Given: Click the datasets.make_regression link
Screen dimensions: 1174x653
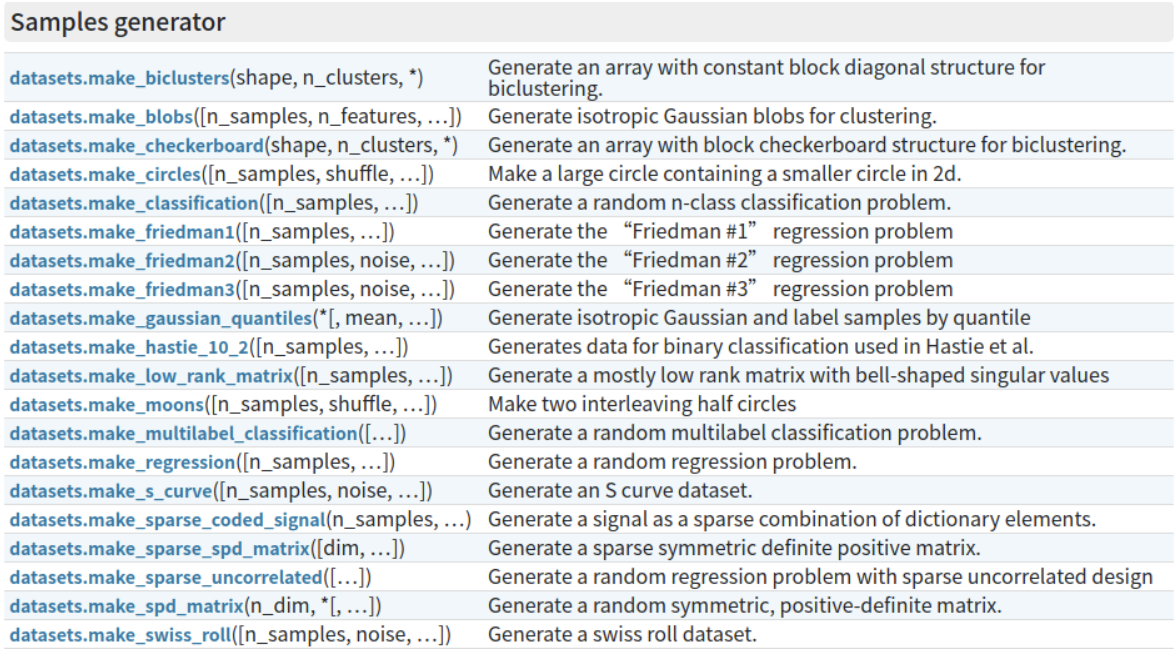Looking at the screenshot, I should [122, 463].
